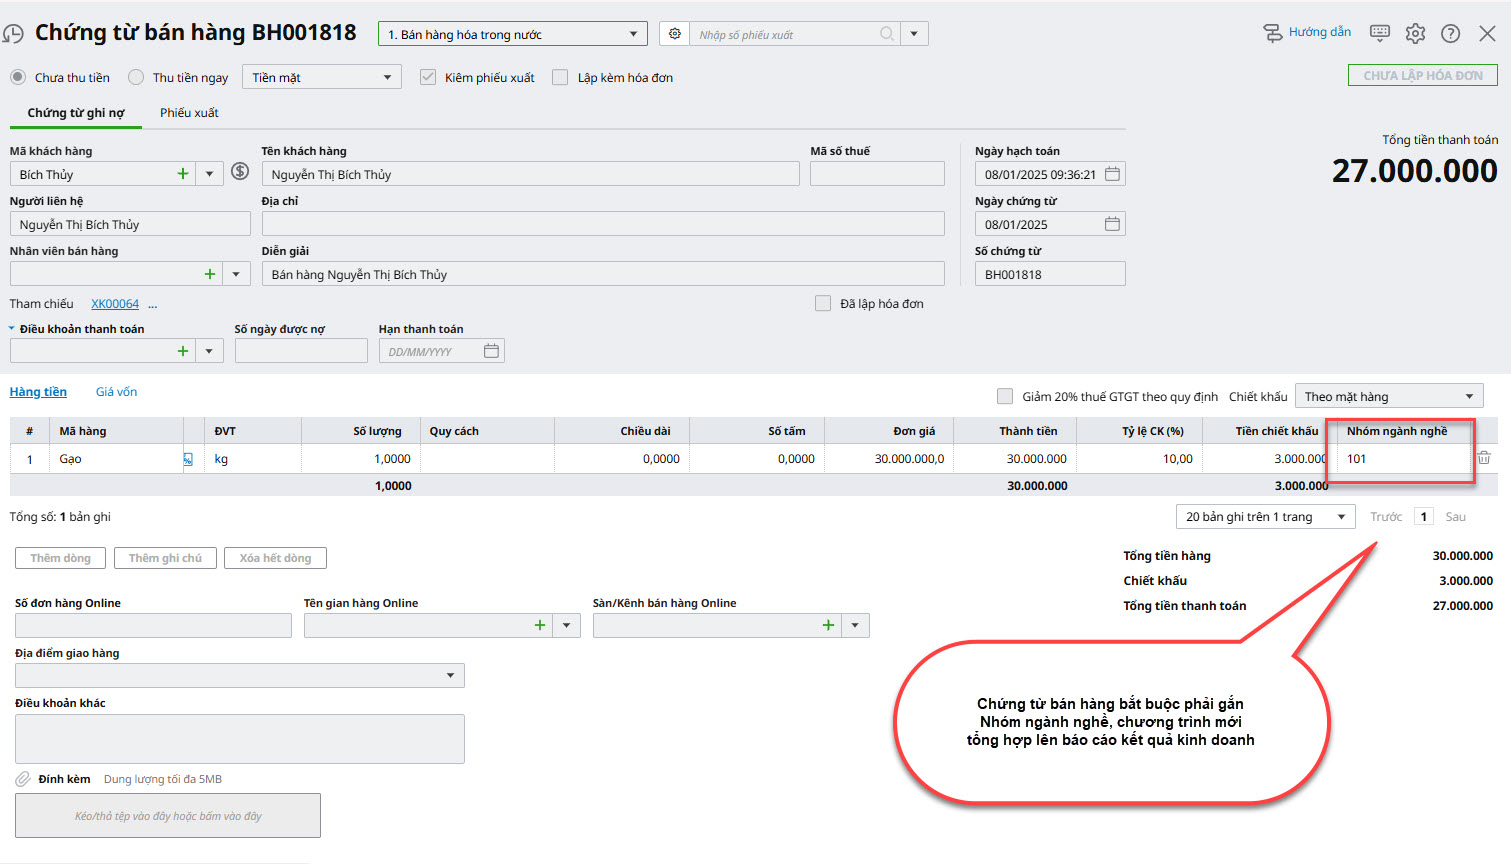Screen dimensions: 1511x864
Task: Click the dollar coin icon beside Mã khách hàng
Action: (x=240, y=172)
